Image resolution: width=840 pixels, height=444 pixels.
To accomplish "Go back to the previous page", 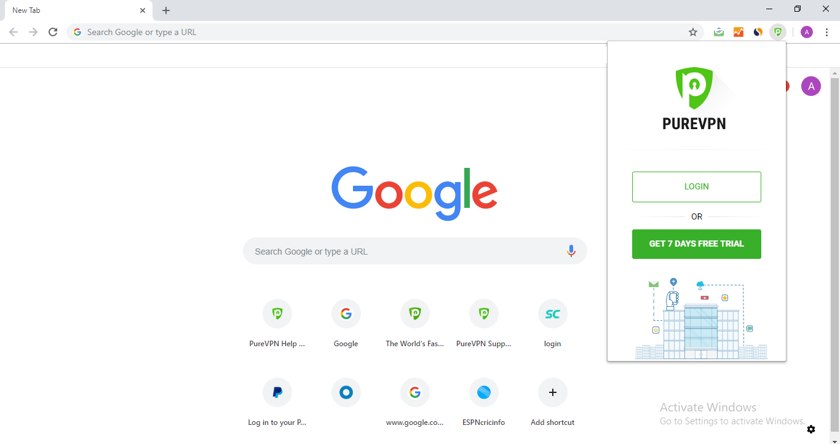I will click(13, 32).
